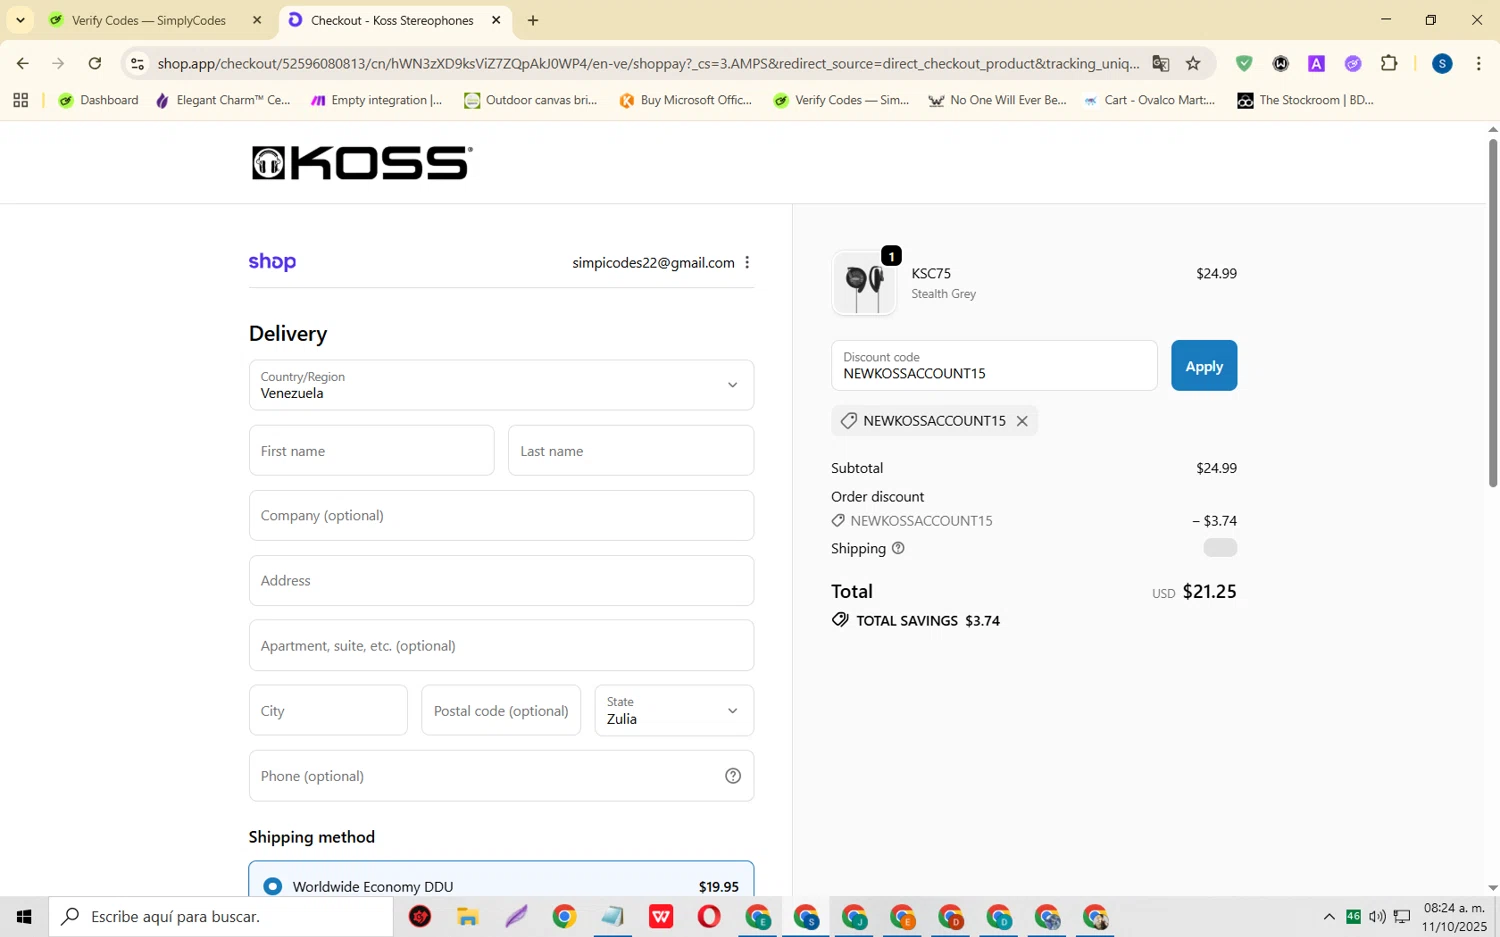This screenshot has height=937, width=1500.
Task: Open the State dropdown showing Zulia
Action: click(x=674, y=711)
